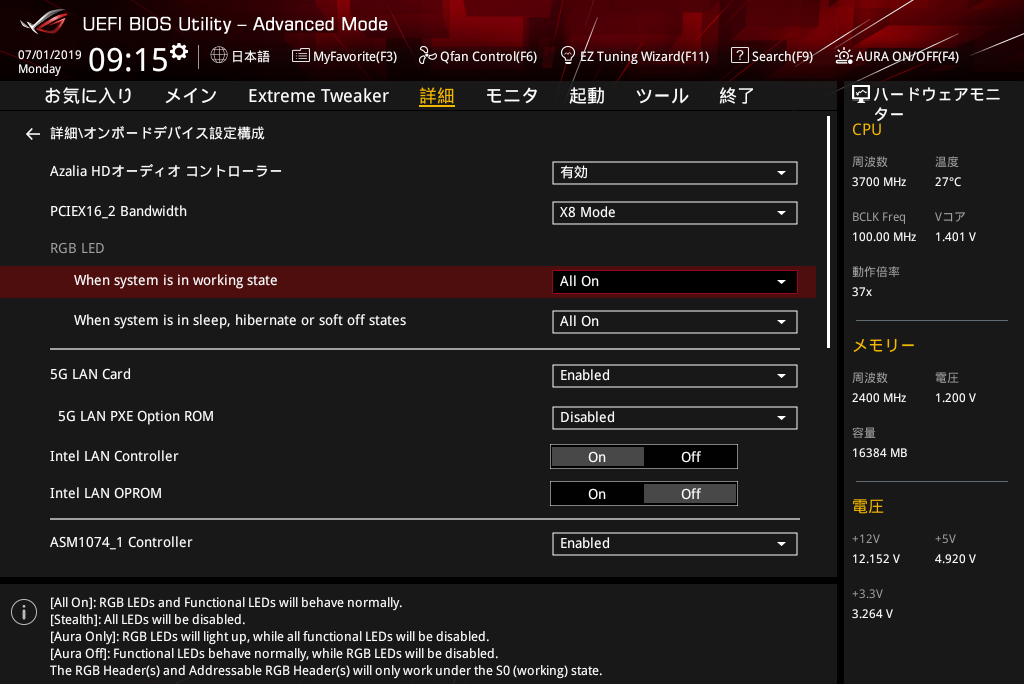Click CPU frequency value '3700 MHz'
This screenshot has height=684, width=1024.
pyautogui.click(x=879, y=182)
